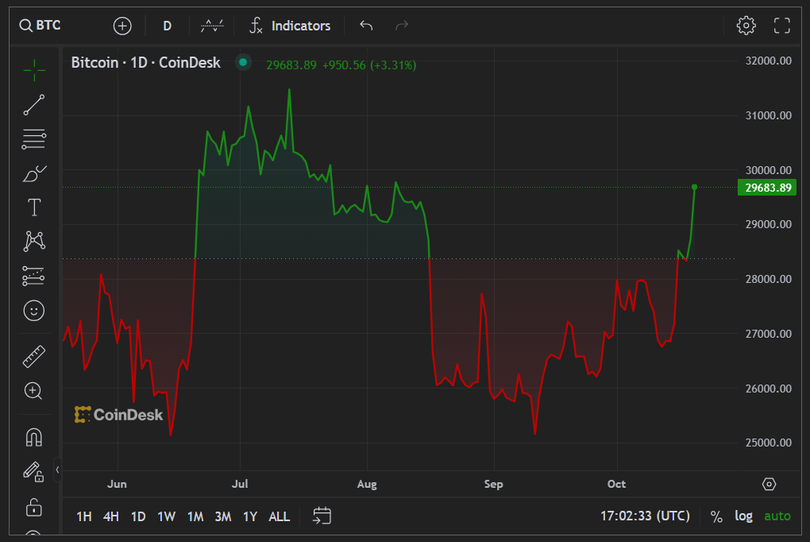Set range to 3M

[x=223, y=517]
